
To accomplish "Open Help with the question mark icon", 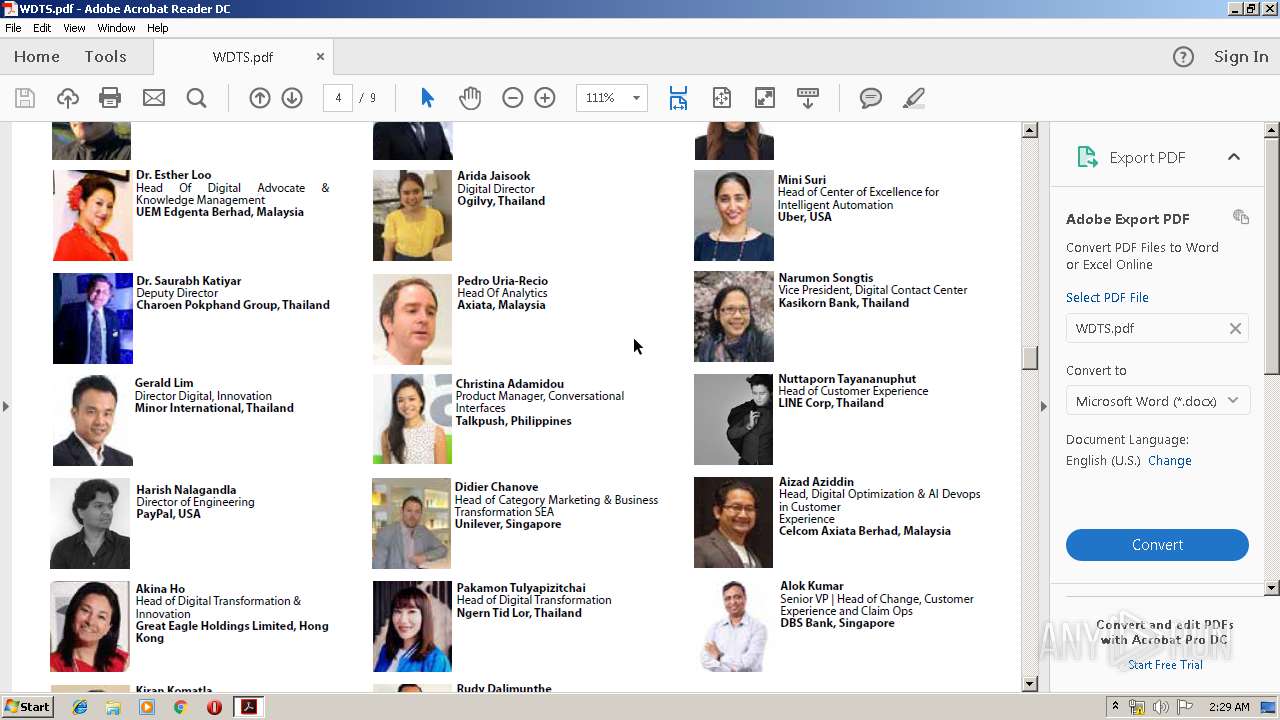I will [x=1183, y=57].
